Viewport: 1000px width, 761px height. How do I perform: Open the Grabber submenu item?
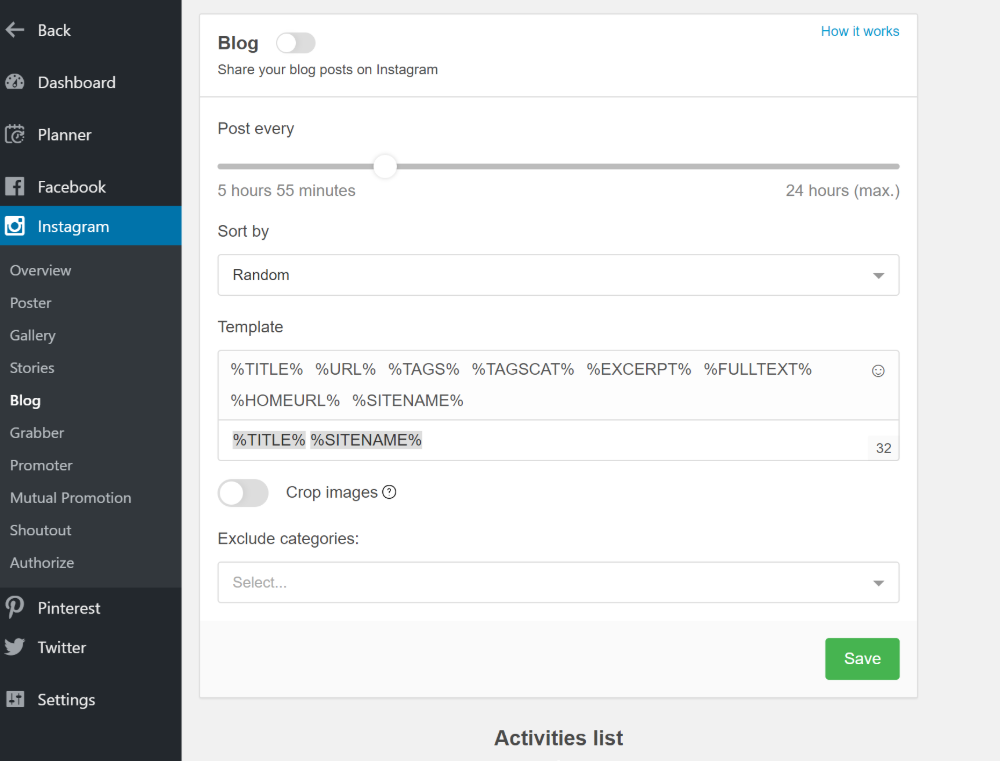click(37, 433)
